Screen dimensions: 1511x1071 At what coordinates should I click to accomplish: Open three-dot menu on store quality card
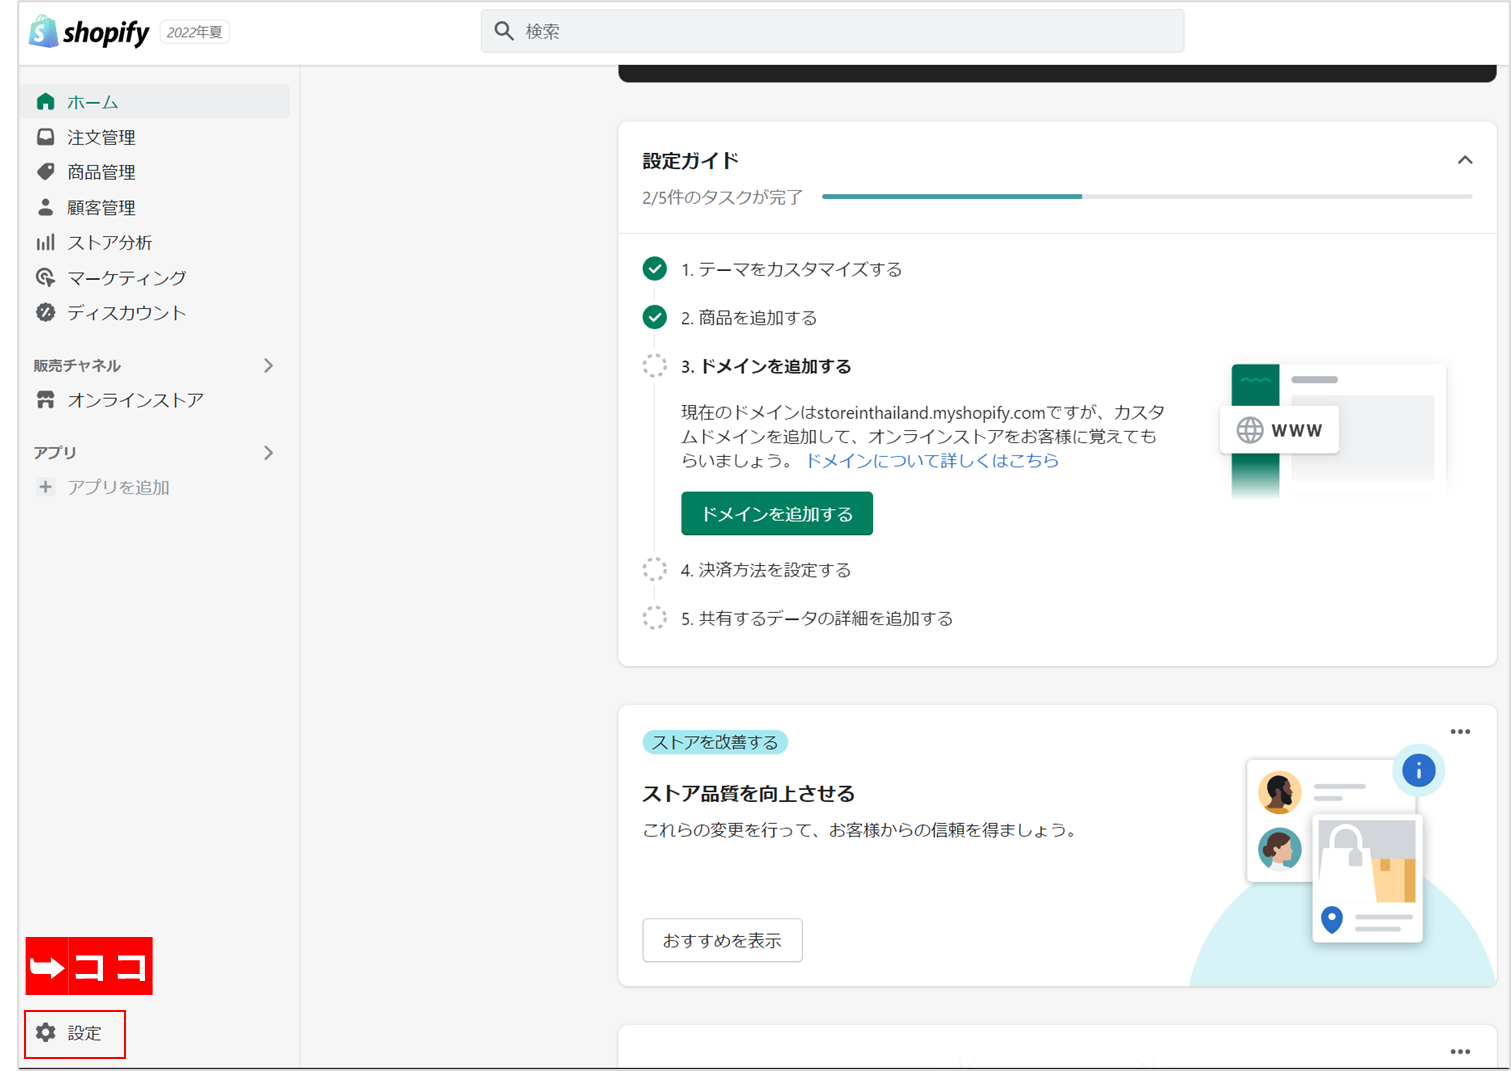1460,732
